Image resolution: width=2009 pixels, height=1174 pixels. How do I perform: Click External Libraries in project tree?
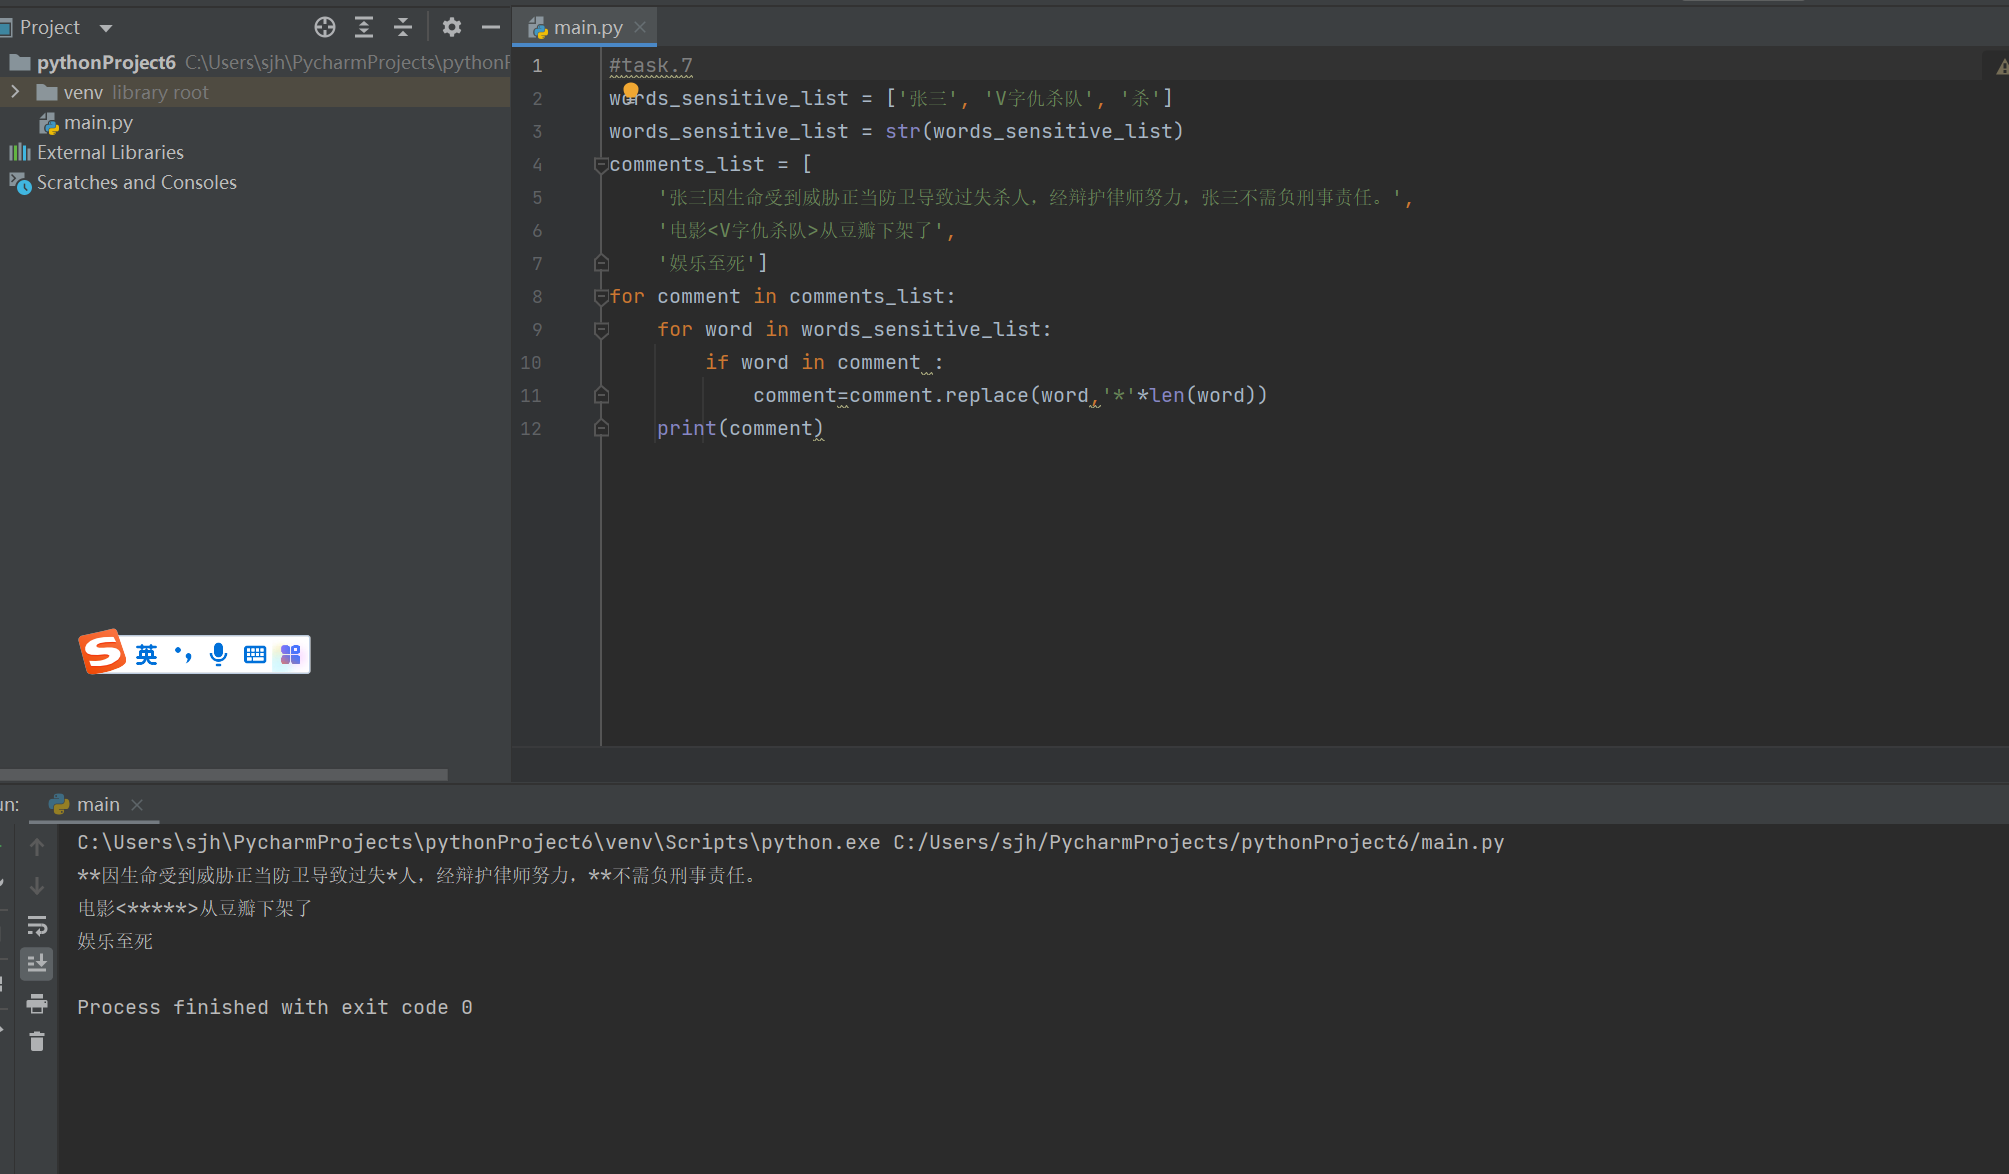tap(110, 152)
